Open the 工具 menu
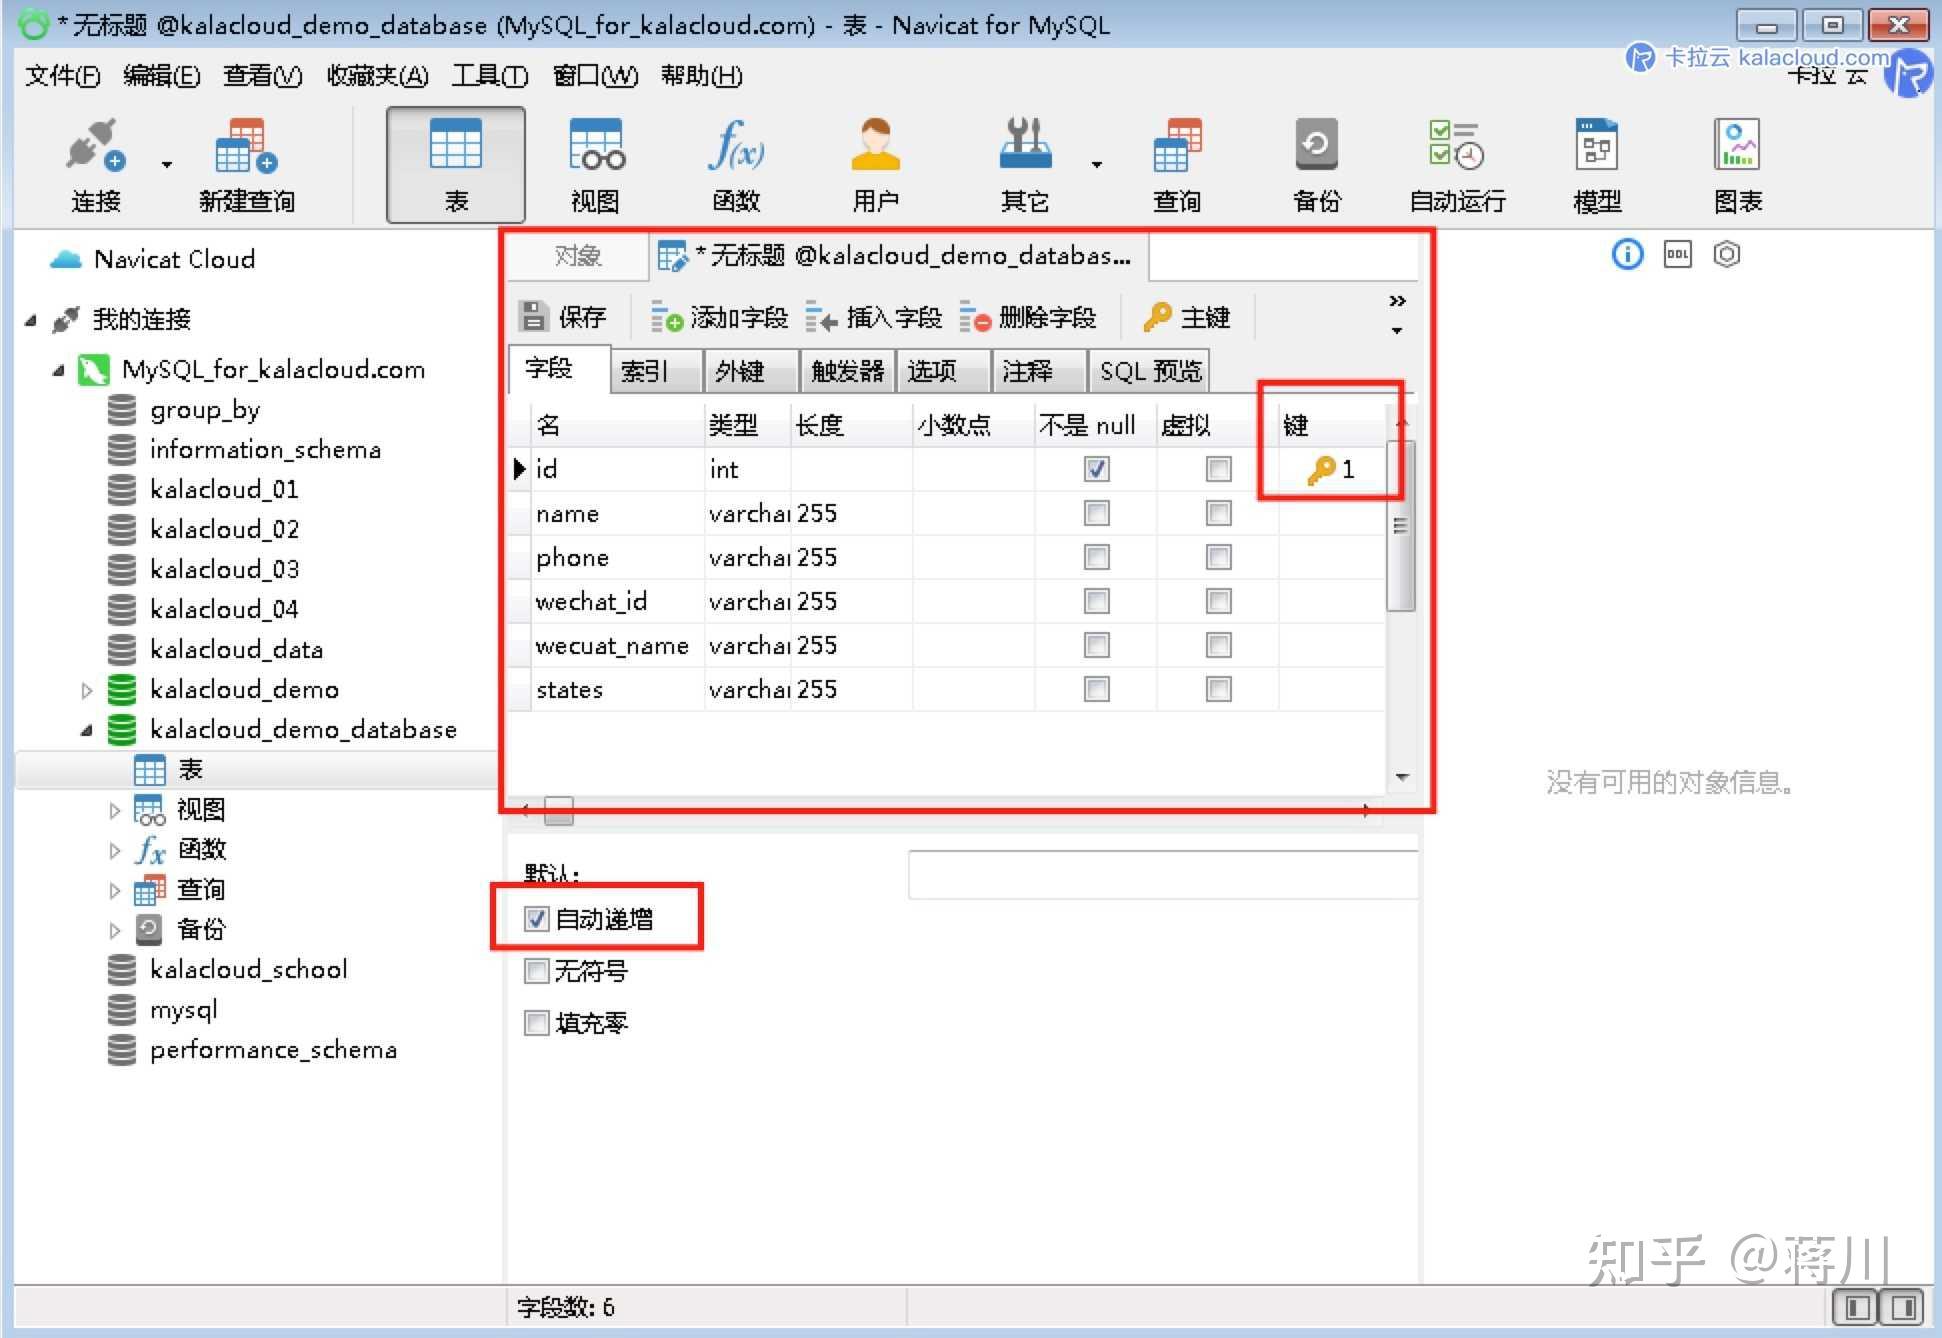The height and width of the screenshot is (1338, 1942). pos(489,76)
